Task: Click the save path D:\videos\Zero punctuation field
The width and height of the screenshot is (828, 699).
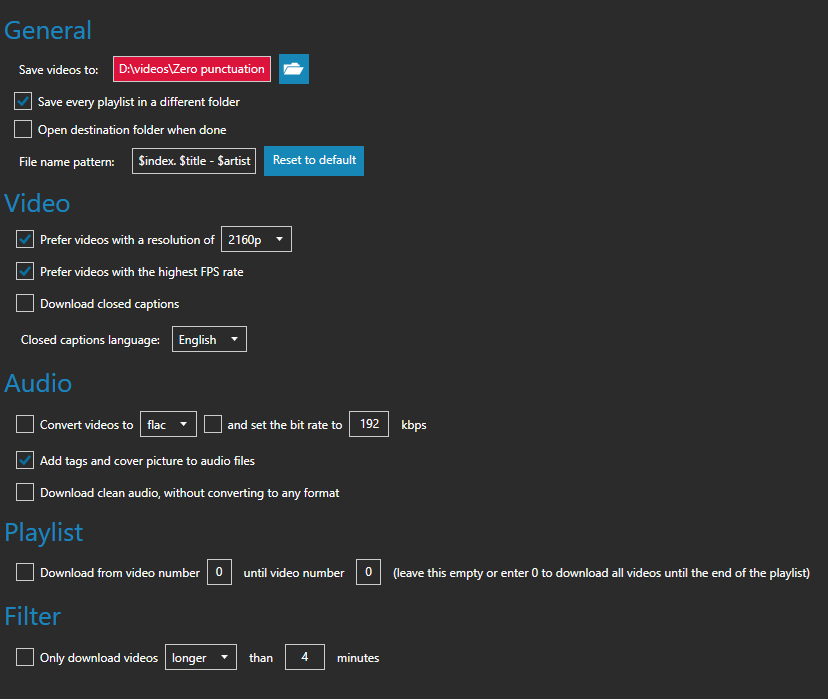Action: point(192,69)
